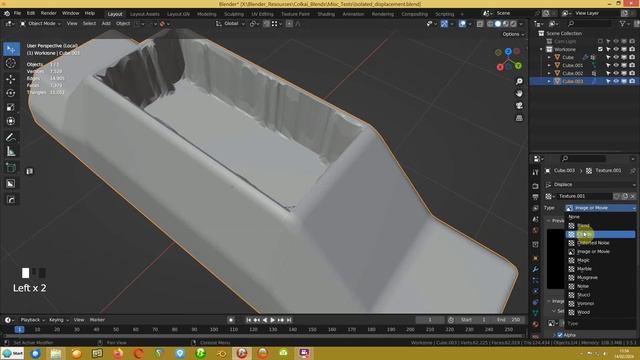The width and height of the screenshot is (640, 360).
Task: Switch to the Modeling workspace tab
Action: tap(207, 14)
